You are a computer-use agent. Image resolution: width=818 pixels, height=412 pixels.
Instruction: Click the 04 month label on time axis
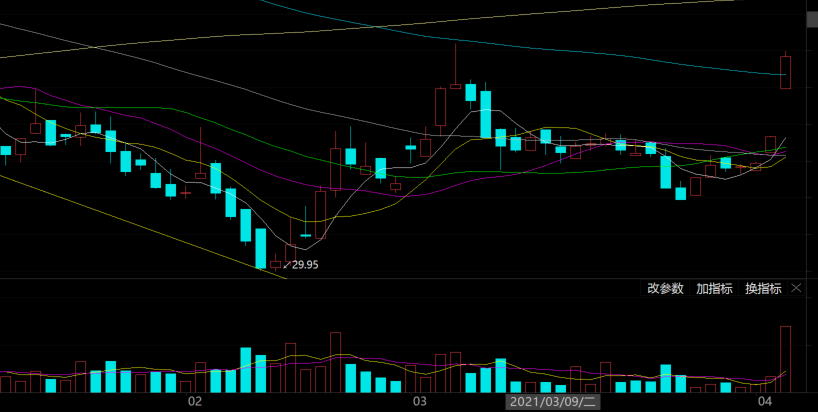765,402
